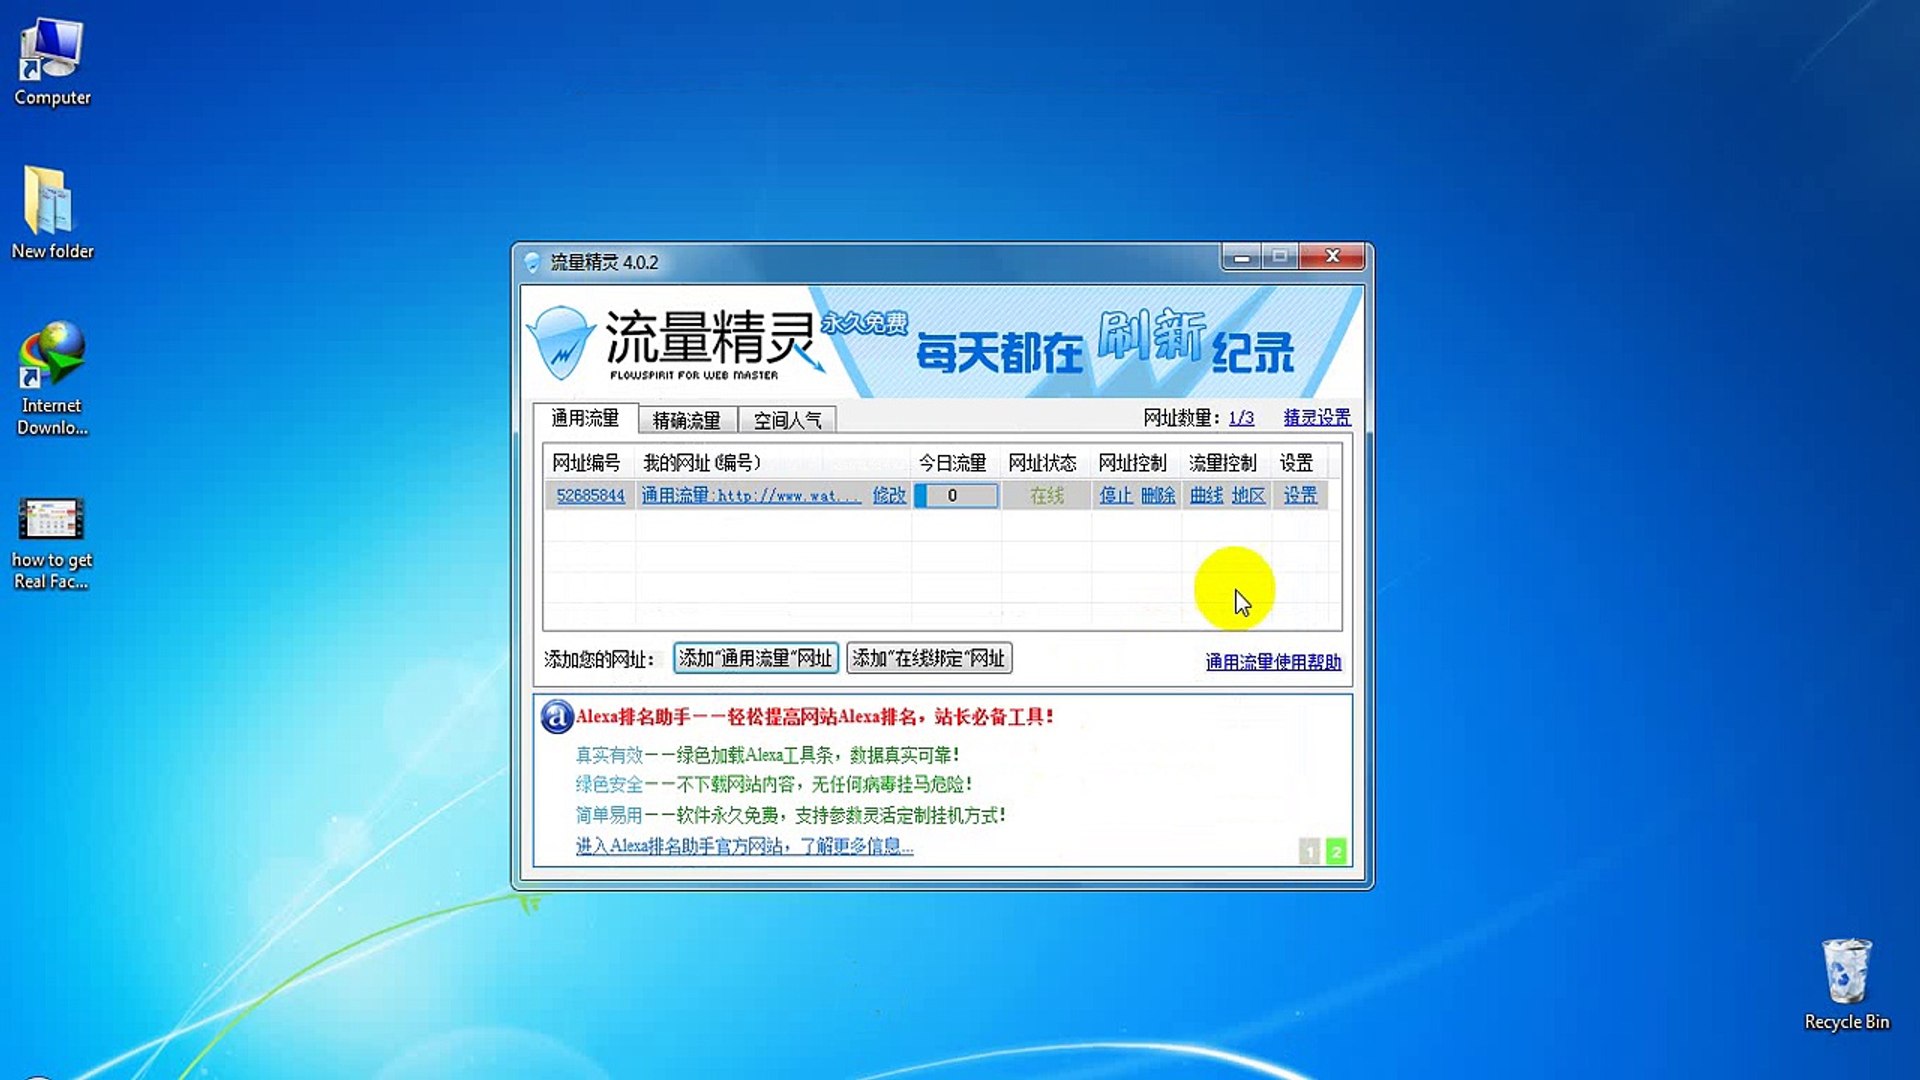Switch to the 空间人气 tab
Image resolution: width=1920 pixels, height=1080 pixels.
787,420
